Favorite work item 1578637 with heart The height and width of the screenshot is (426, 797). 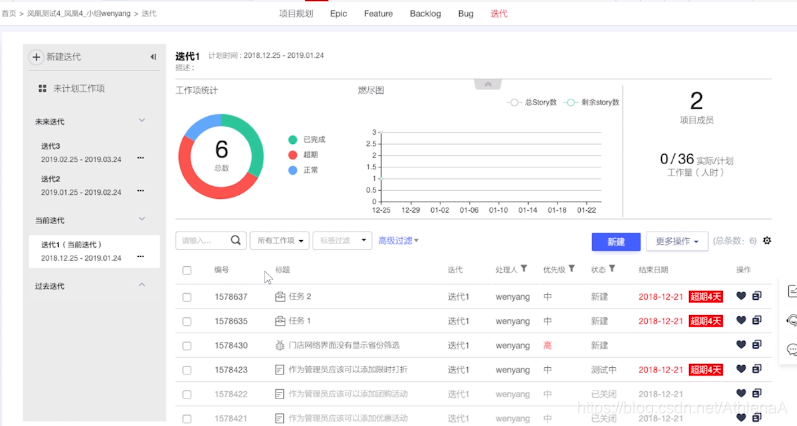pyautogui.click(x=741, y=296)
